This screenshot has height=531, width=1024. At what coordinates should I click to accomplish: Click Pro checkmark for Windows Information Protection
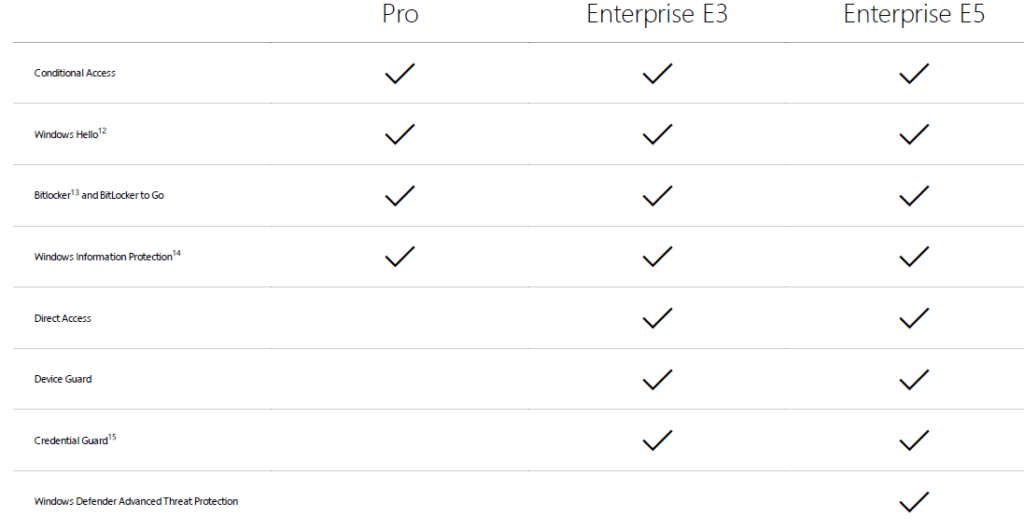pyautogui.click(x=399, y=257)
